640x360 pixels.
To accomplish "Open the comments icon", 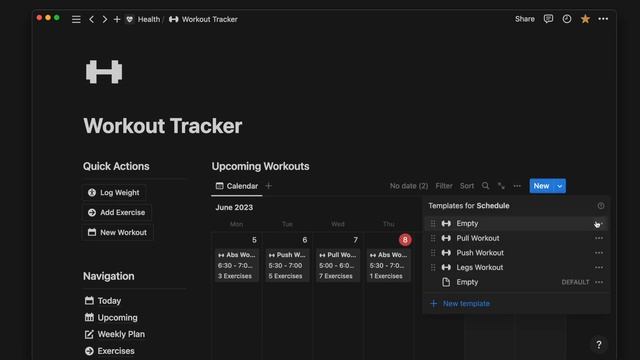I will point(548,19).
